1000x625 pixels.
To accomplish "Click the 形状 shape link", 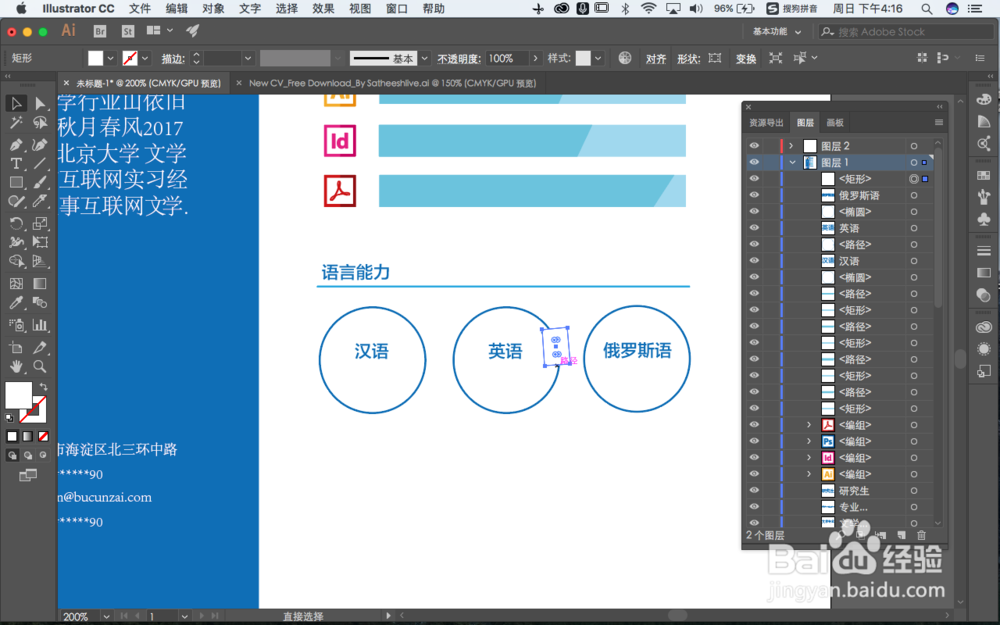I will coord(688,59).
